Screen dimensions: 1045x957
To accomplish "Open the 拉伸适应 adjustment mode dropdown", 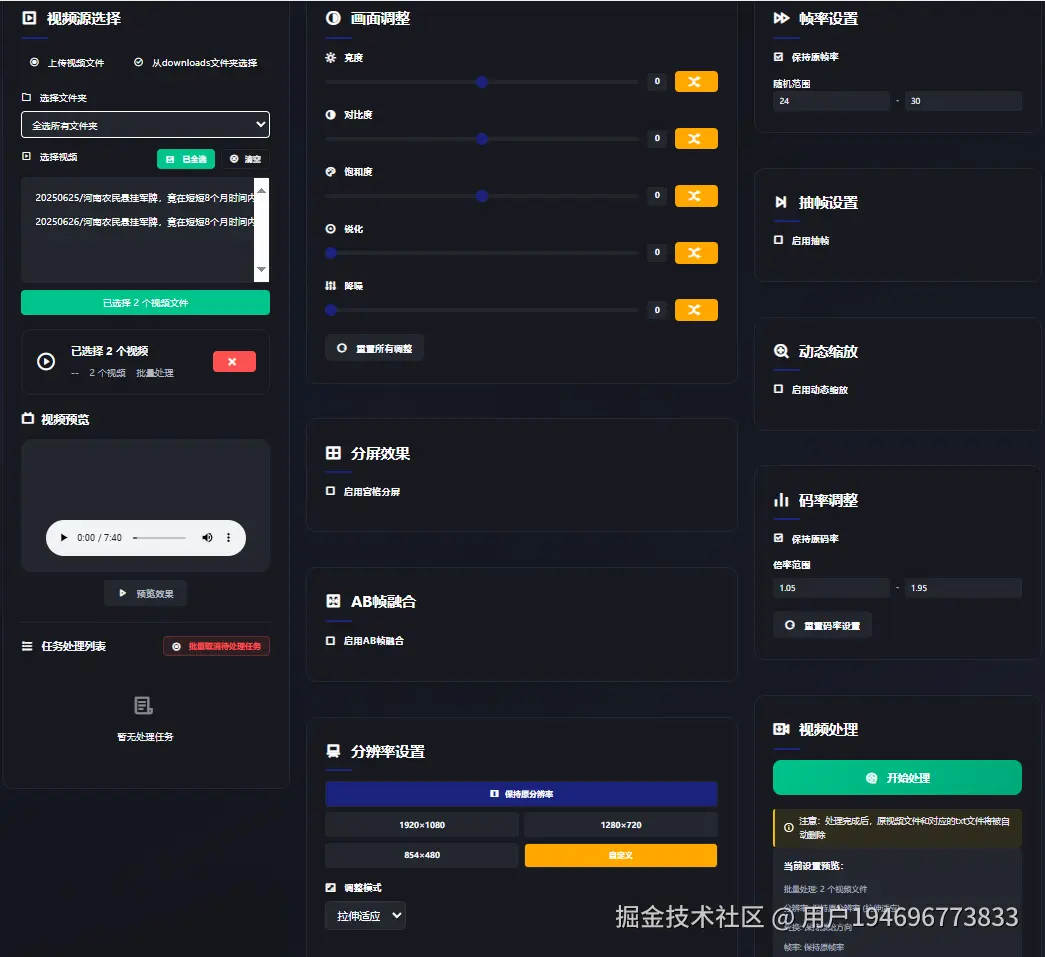I will point(365,914).
